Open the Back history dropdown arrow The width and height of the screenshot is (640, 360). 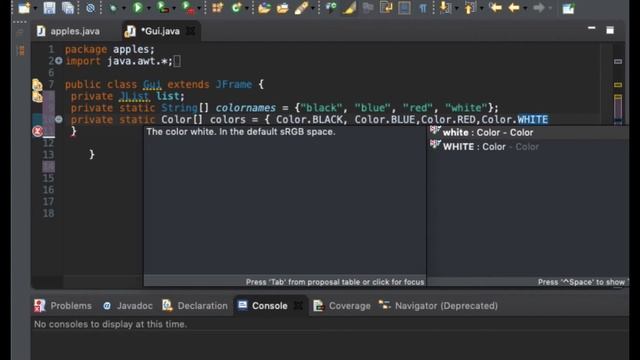pyautogui.click(x=525, y=9)
